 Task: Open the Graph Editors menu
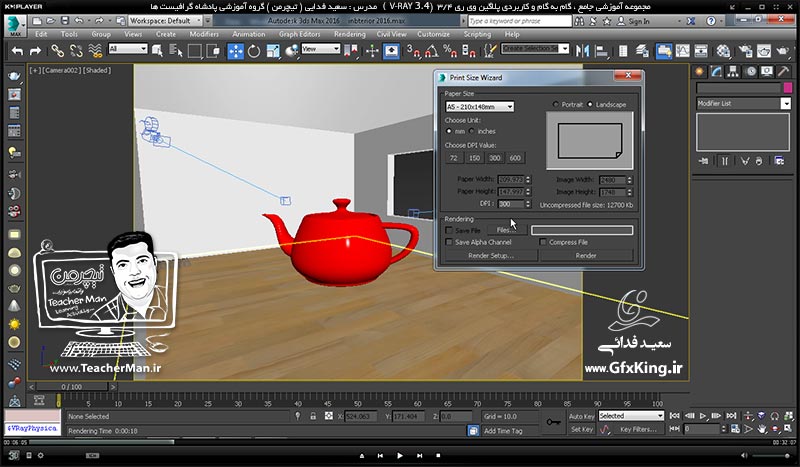click(299, 34)
